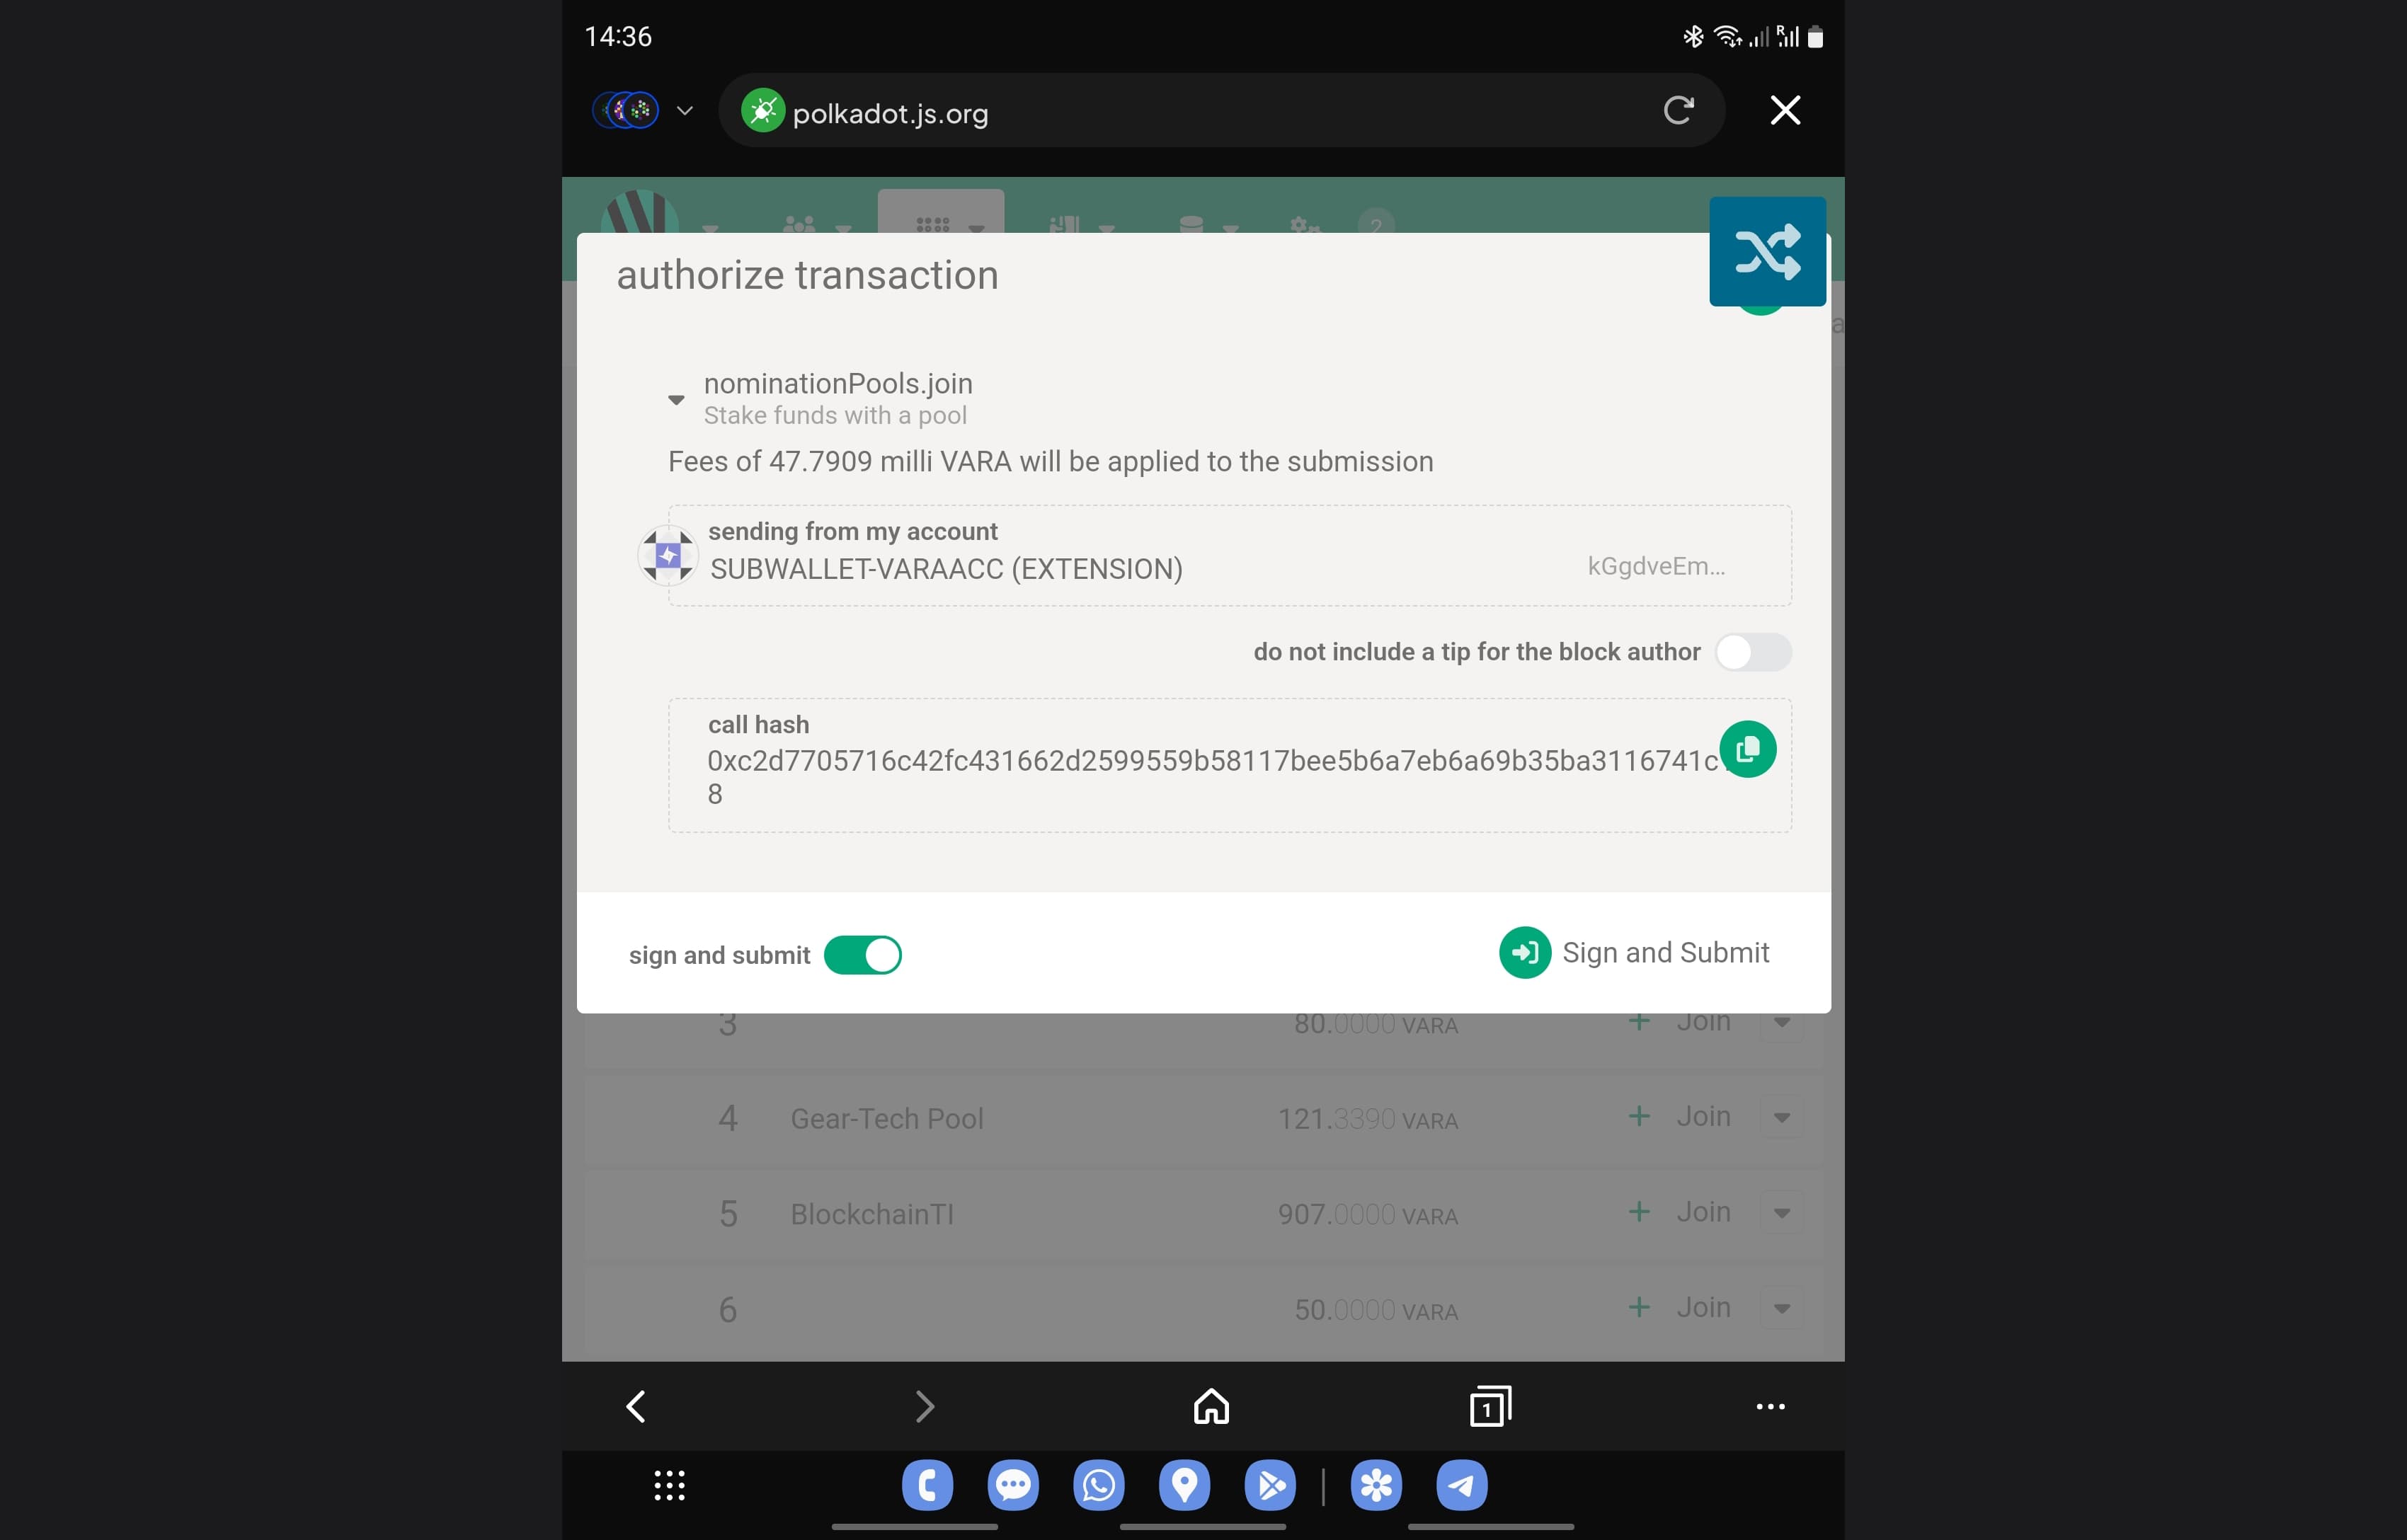Open options dropdown for BlockchainTI pool

pyautogui.click(x=1781, y=1213)
